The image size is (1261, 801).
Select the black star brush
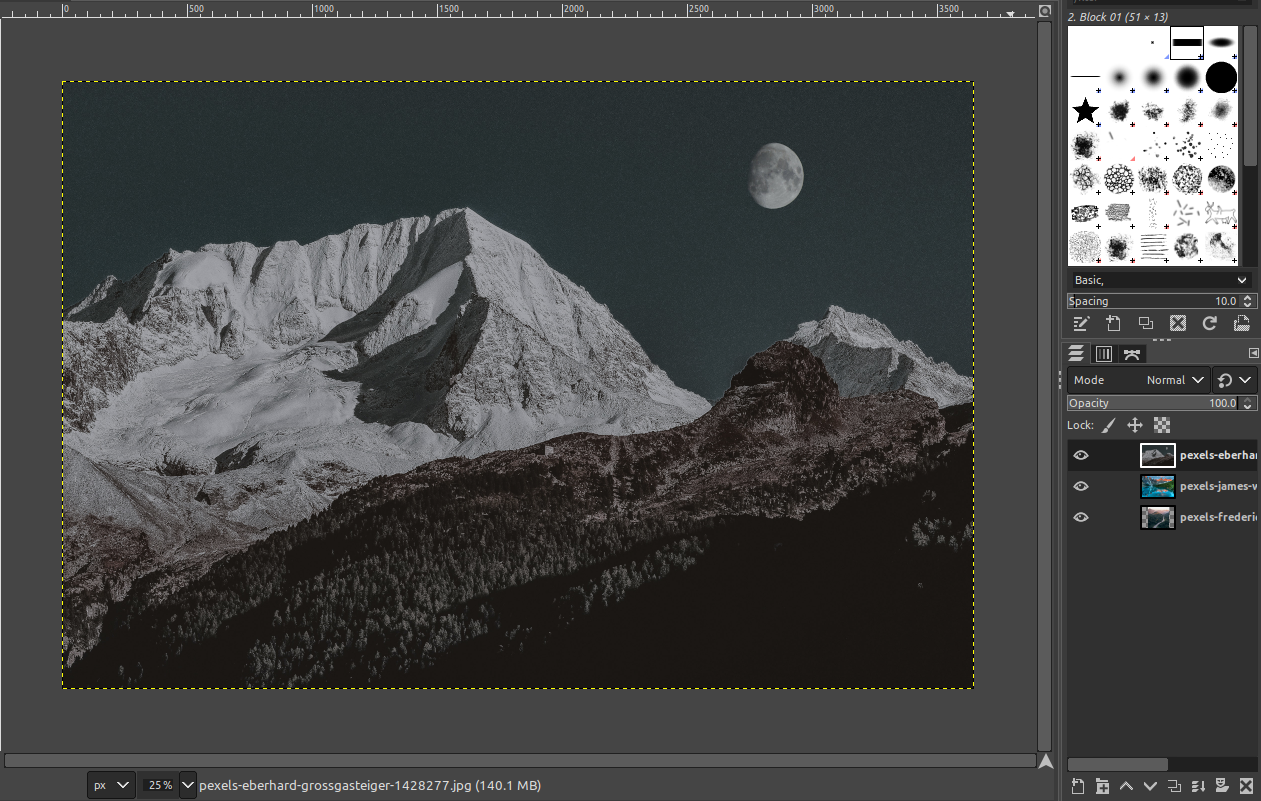pos(1085,111)
